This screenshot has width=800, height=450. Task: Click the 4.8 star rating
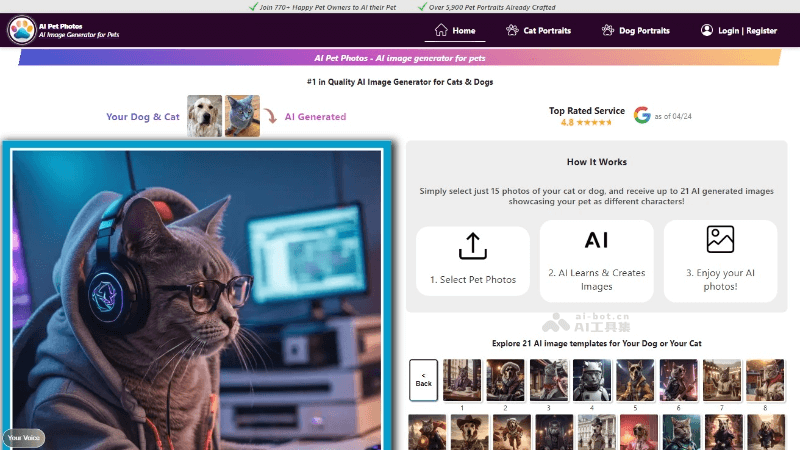point(586,122)
